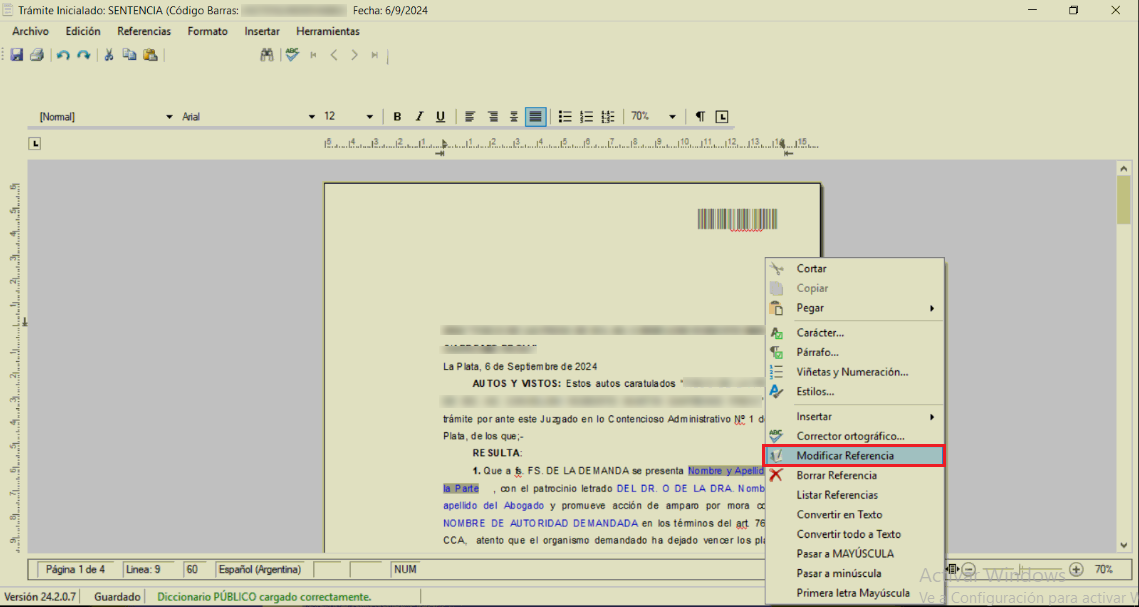The width and height of the screenshot is (1139, 607).
Task: Apply a numbered list
Action: pos(587,116)
